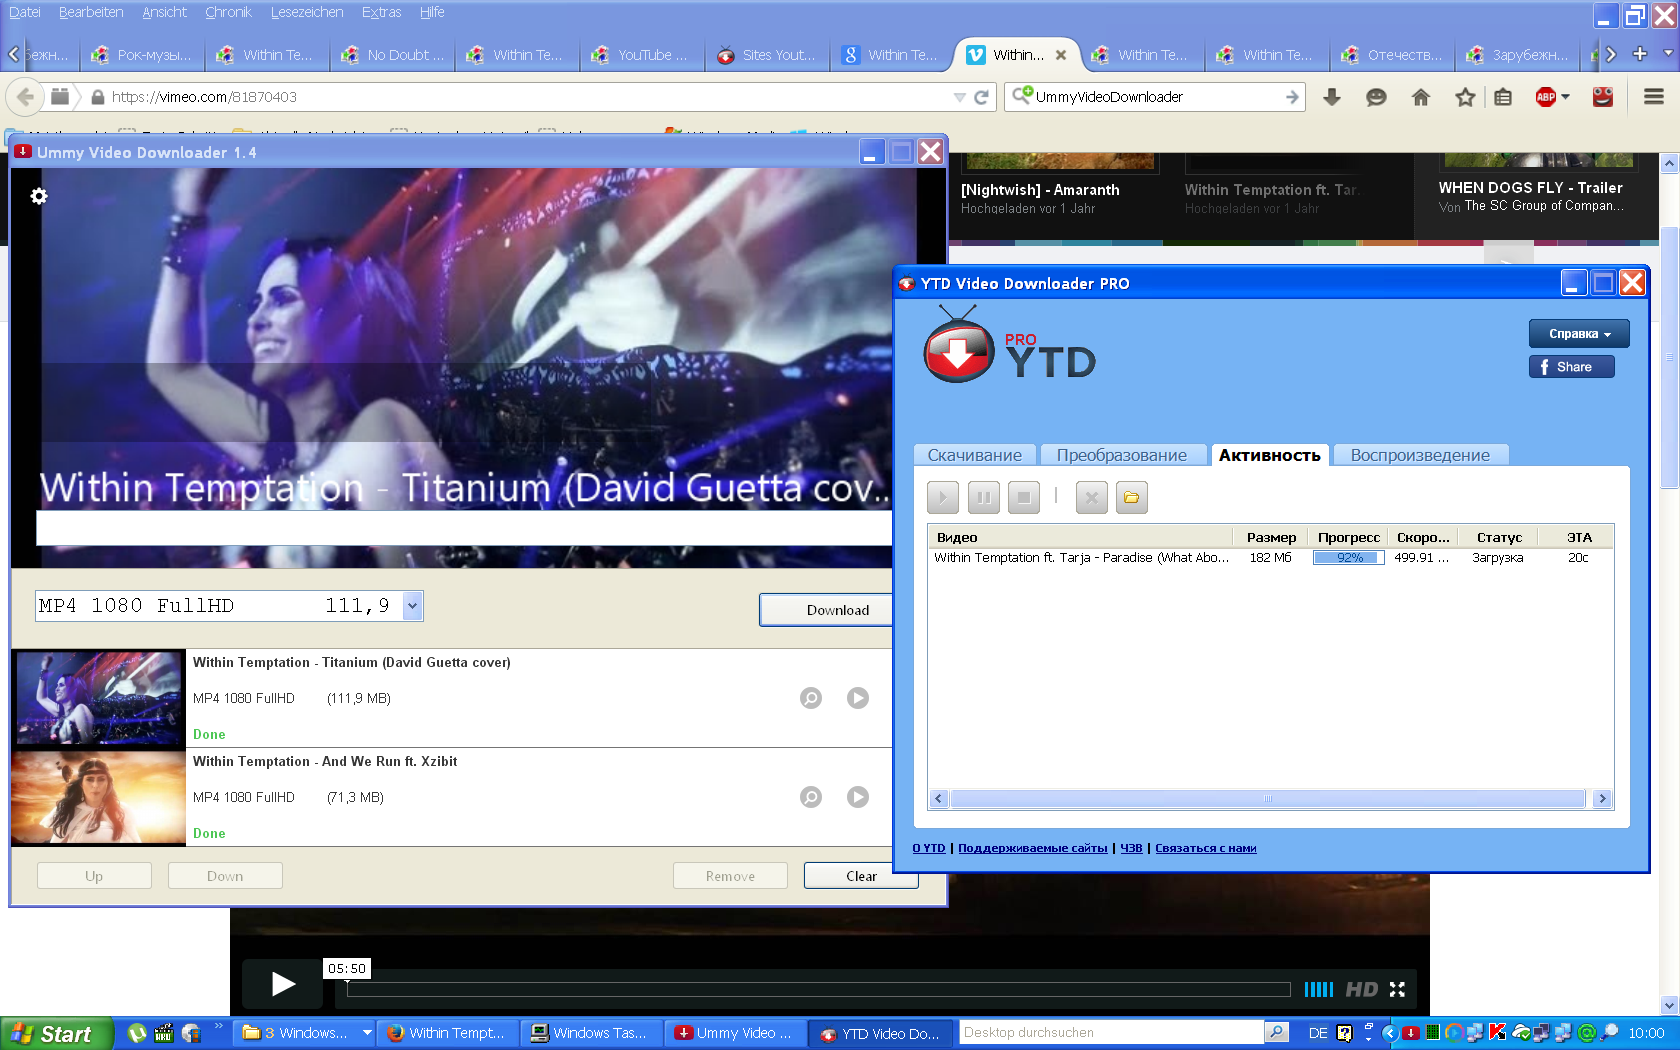
Task: Click the Firefox home icon
Action: click(x=1420, y=97)
